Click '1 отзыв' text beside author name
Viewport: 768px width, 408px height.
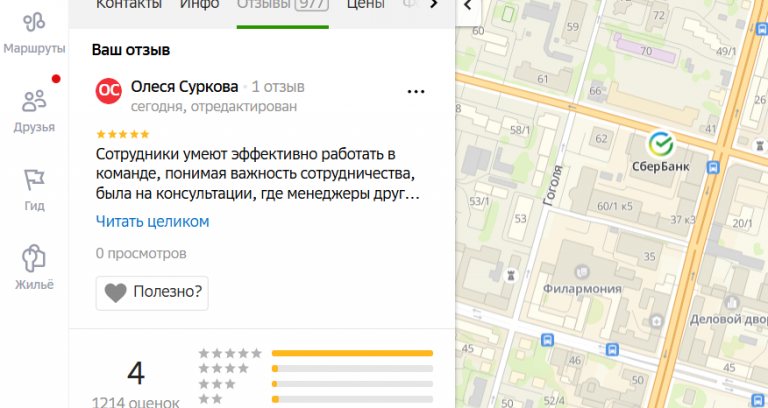(x=278, y=87)
